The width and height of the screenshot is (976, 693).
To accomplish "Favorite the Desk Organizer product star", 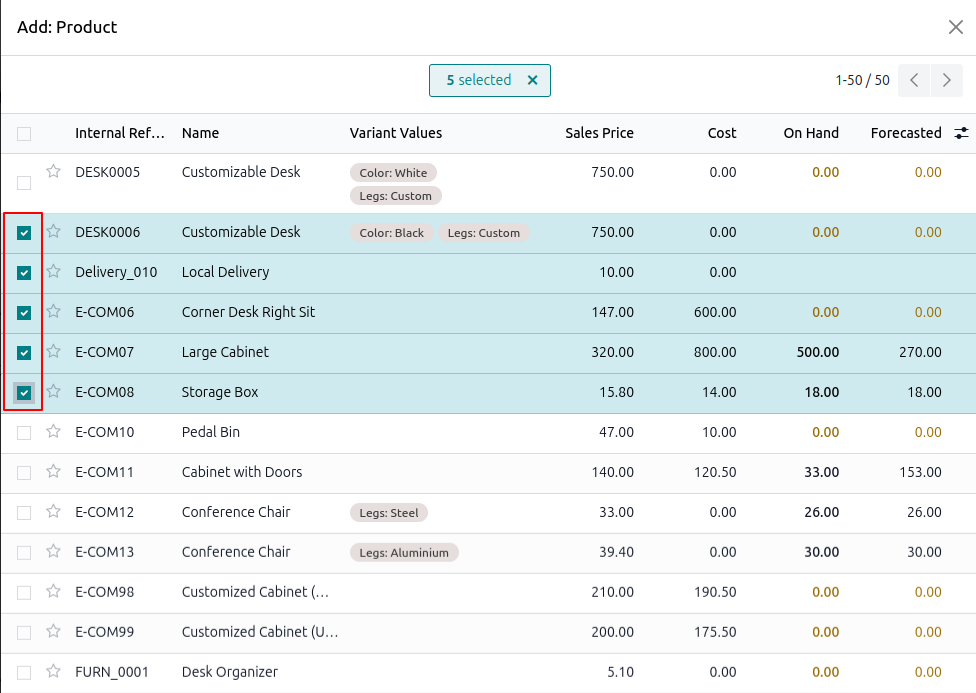I will [x=54, y=672].
